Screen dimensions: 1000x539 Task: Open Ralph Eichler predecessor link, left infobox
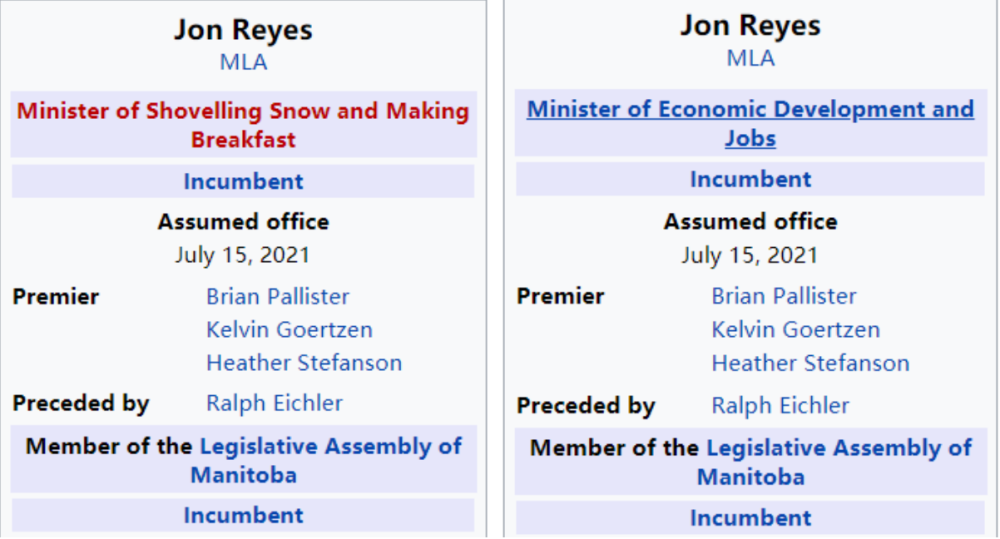point(274,403)
